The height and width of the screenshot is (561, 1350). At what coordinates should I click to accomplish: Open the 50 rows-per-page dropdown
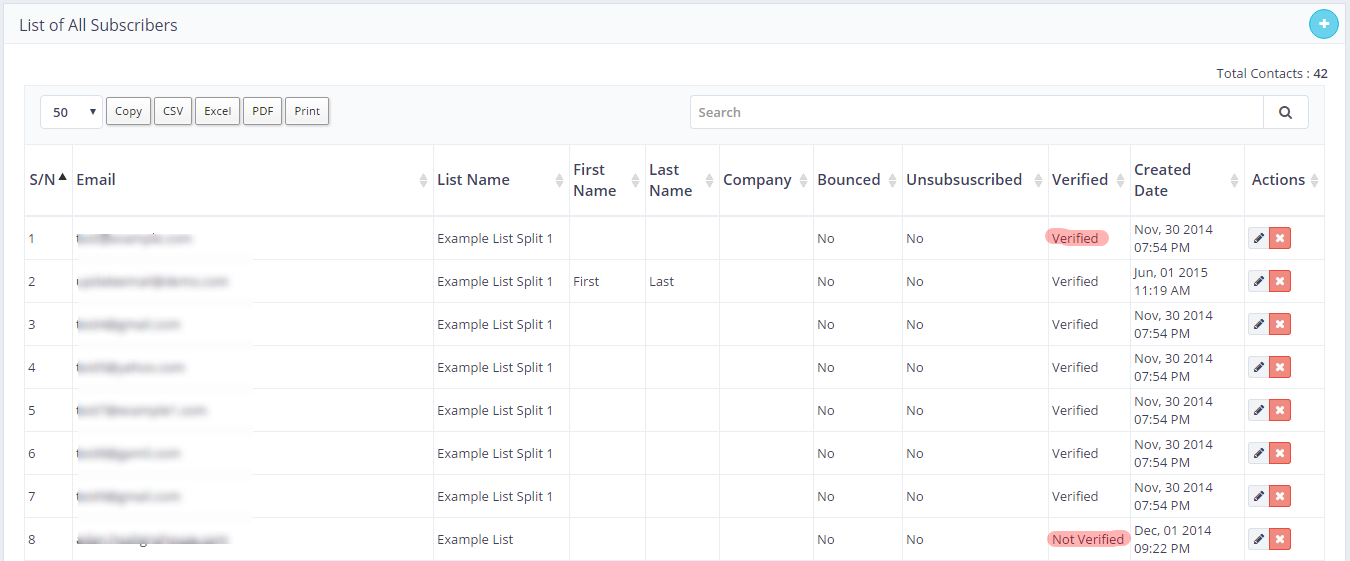(71, 112)
